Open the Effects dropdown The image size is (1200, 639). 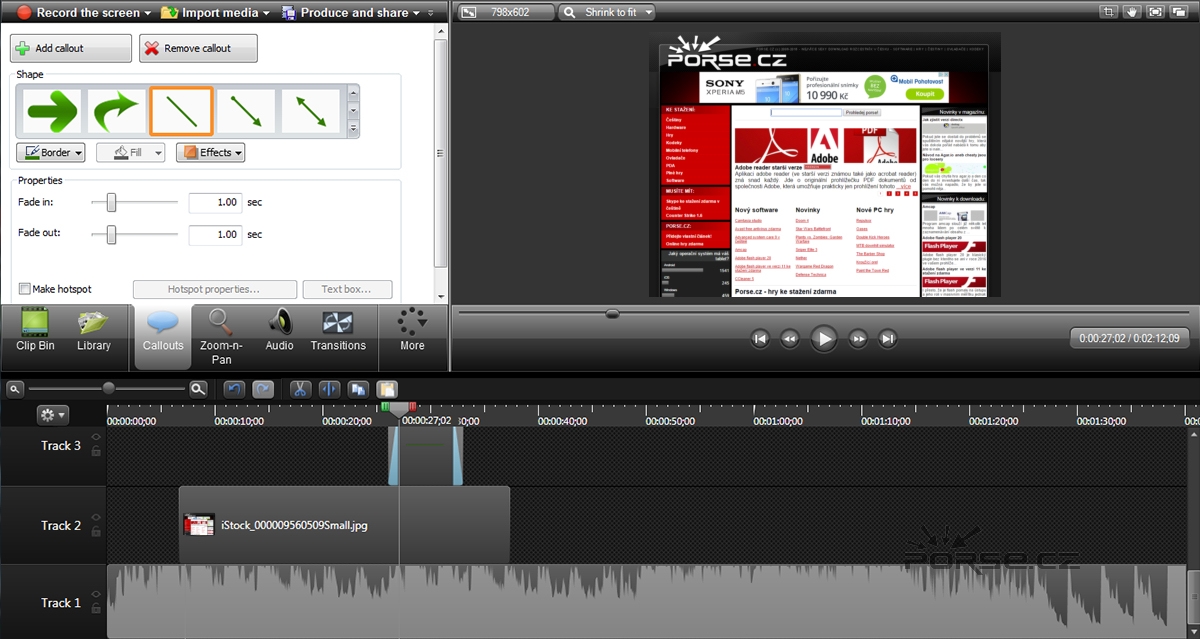click(210, 153)
